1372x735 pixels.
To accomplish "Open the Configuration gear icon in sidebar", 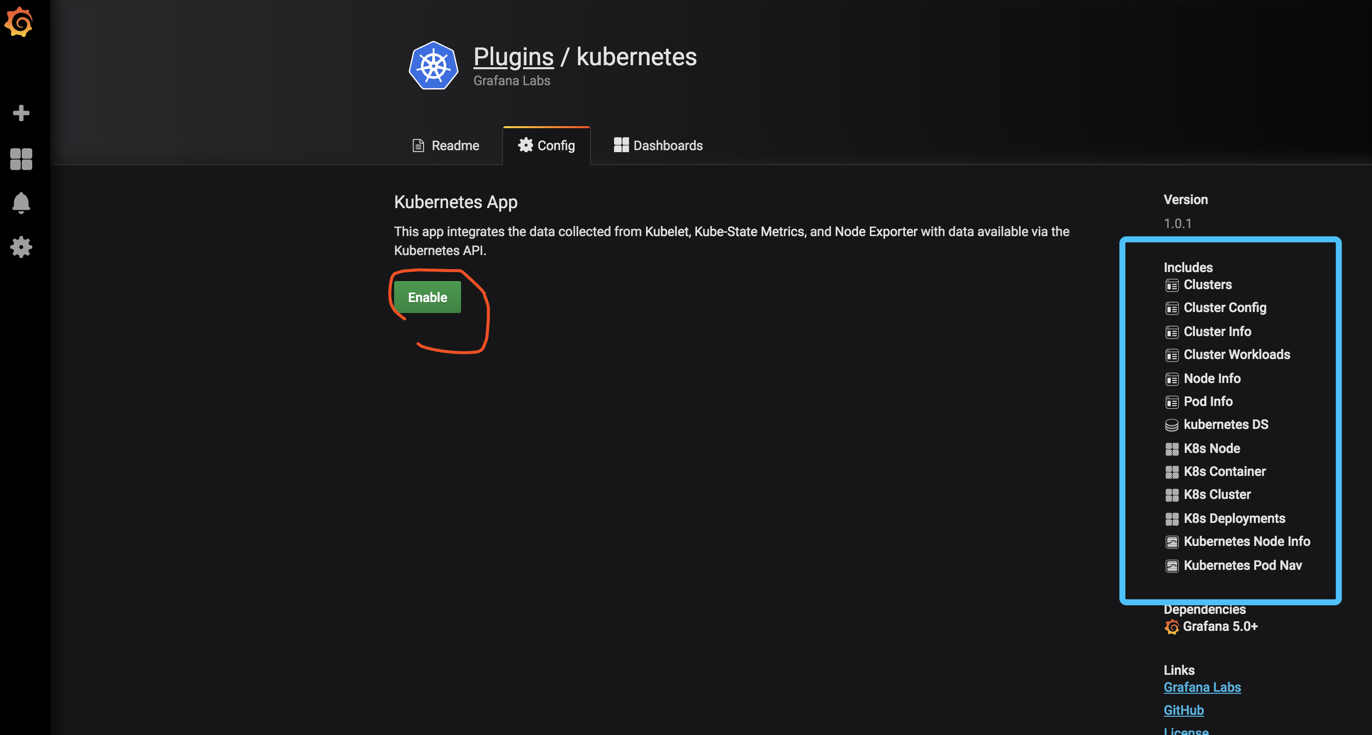I will [21, 247].
